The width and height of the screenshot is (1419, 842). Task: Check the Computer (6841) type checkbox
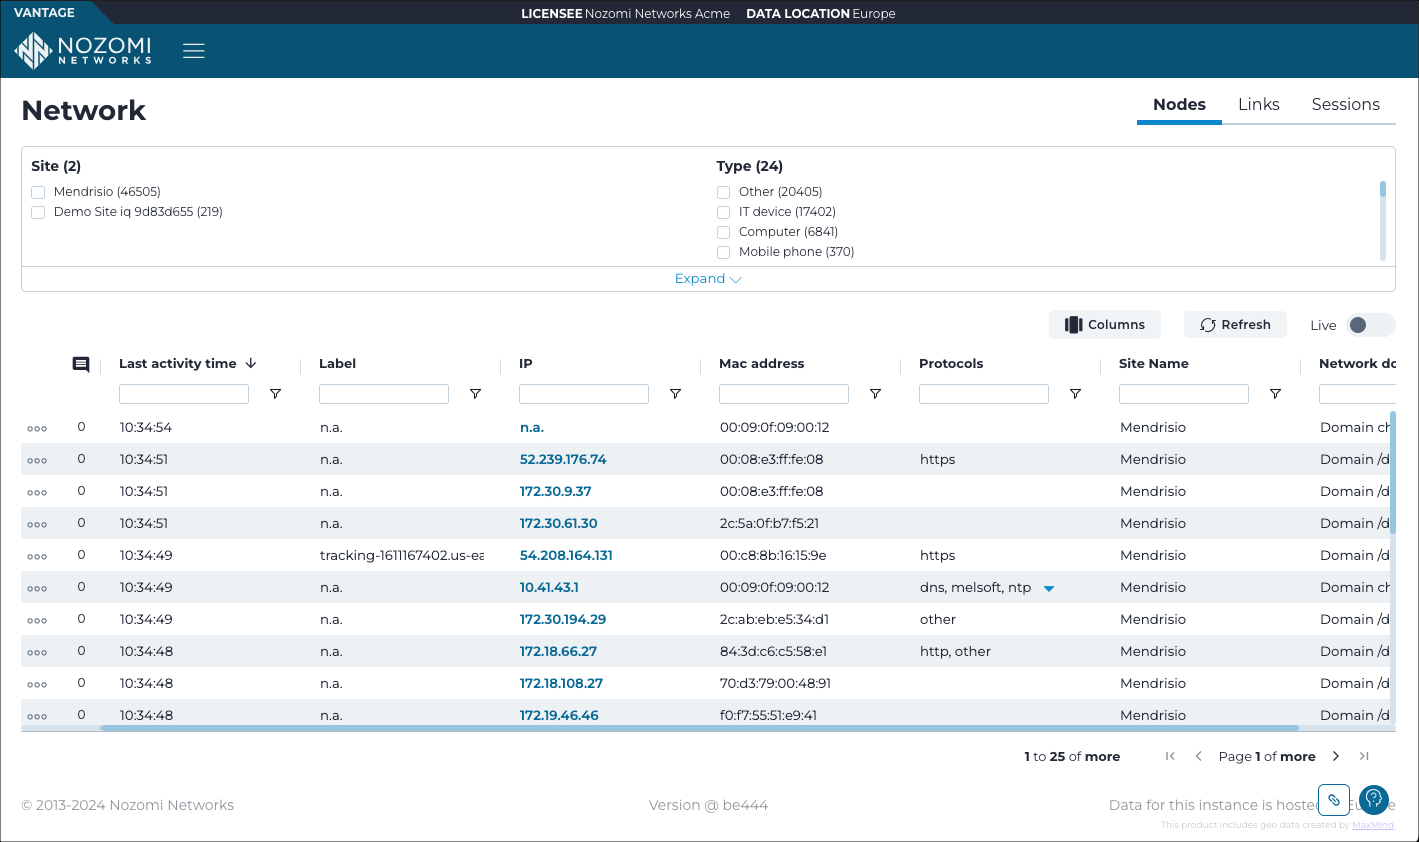[723, 232]
